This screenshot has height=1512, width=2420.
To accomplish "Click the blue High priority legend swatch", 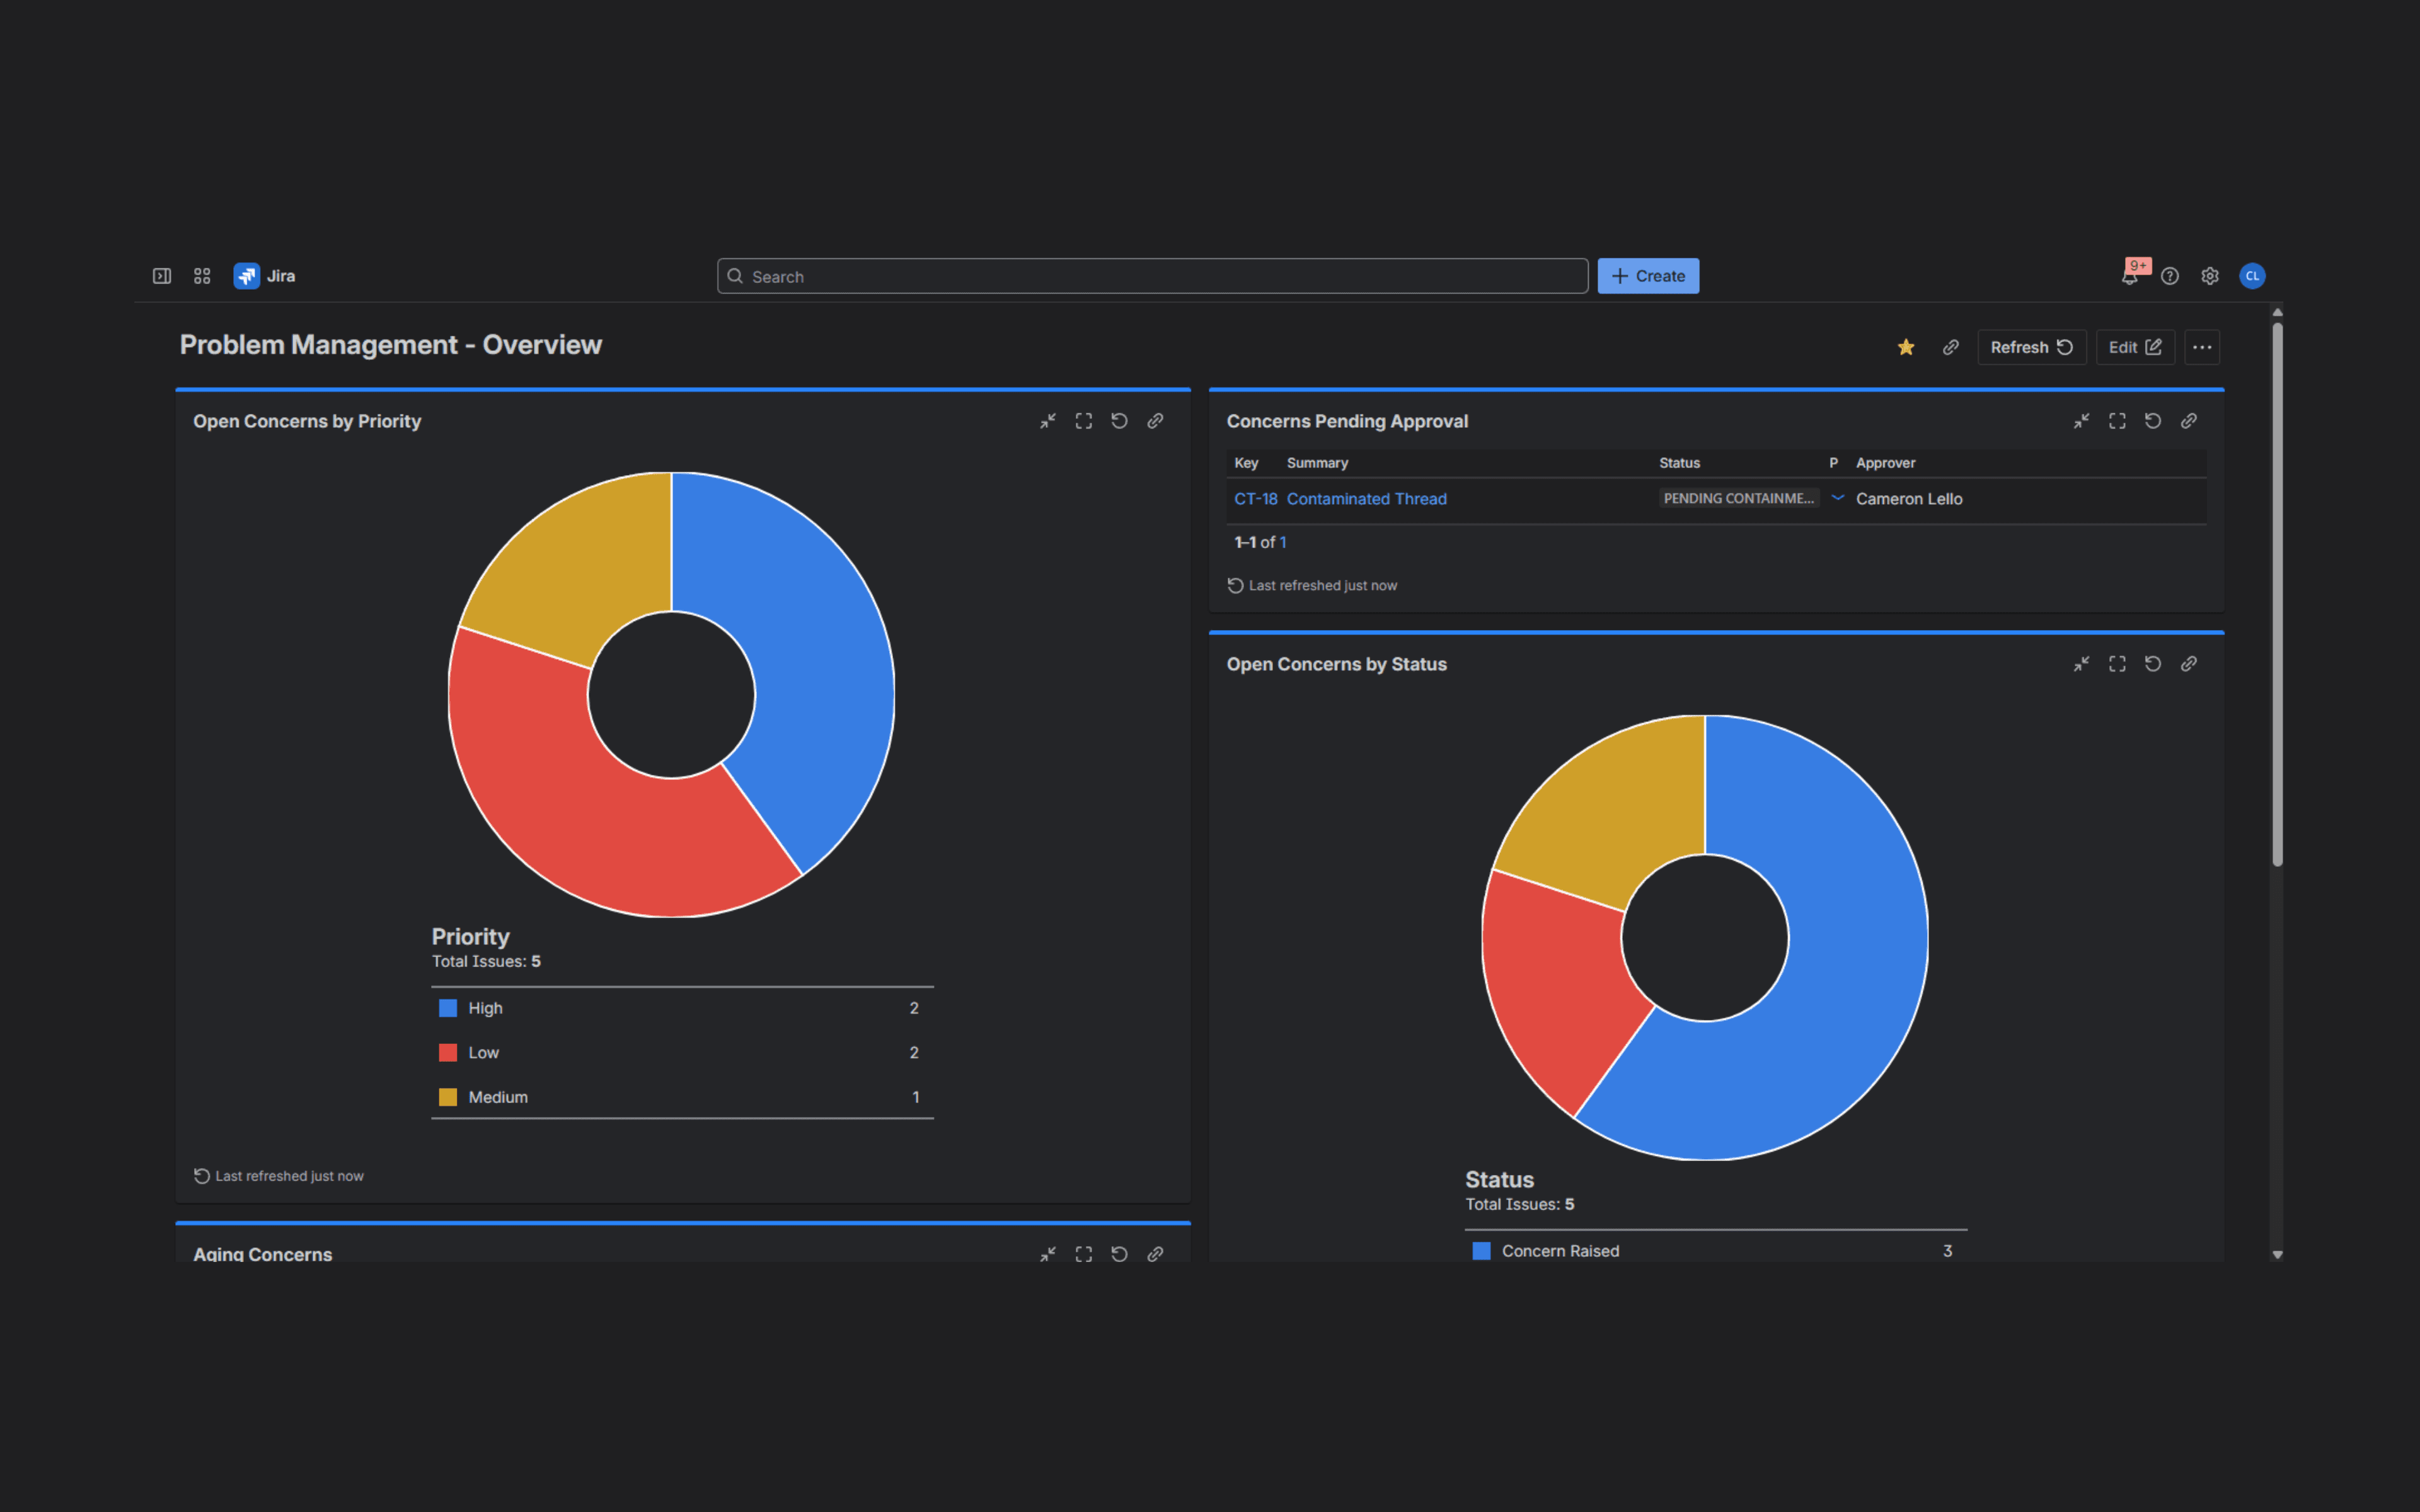I will point(448,1008).
